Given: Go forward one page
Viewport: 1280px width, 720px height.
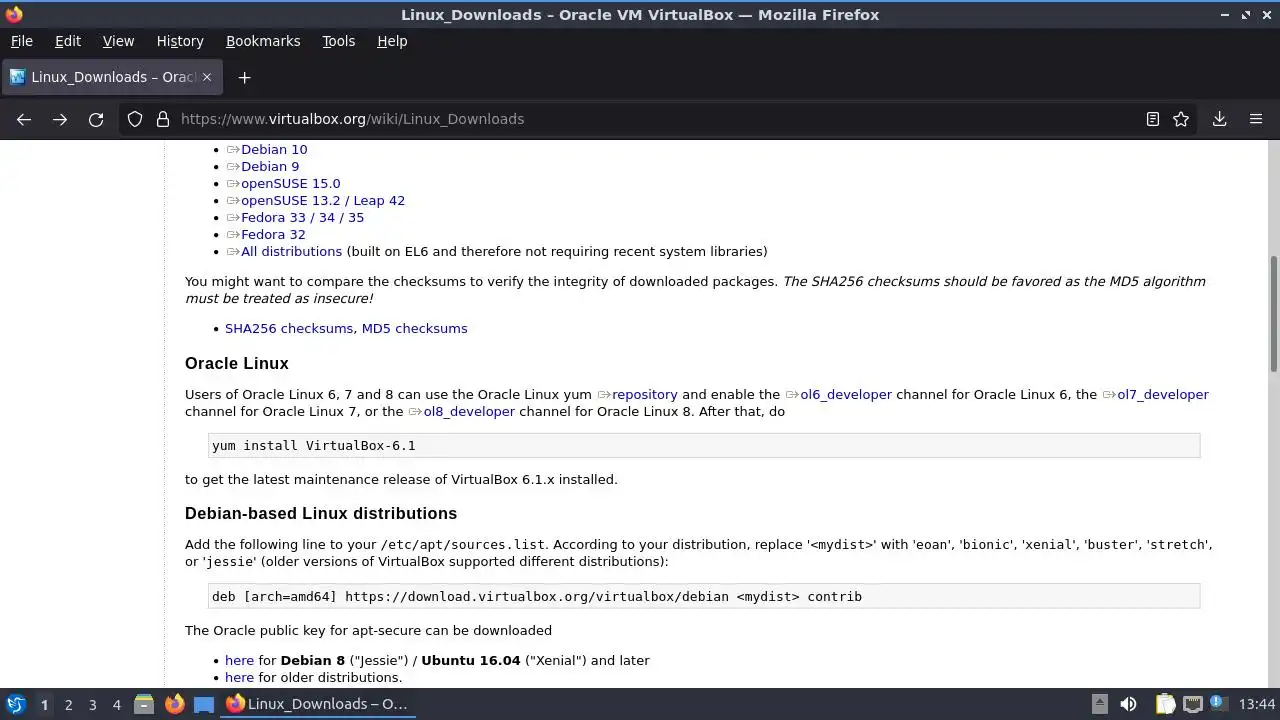Looking at the screenshot, I should click(60, 119).
